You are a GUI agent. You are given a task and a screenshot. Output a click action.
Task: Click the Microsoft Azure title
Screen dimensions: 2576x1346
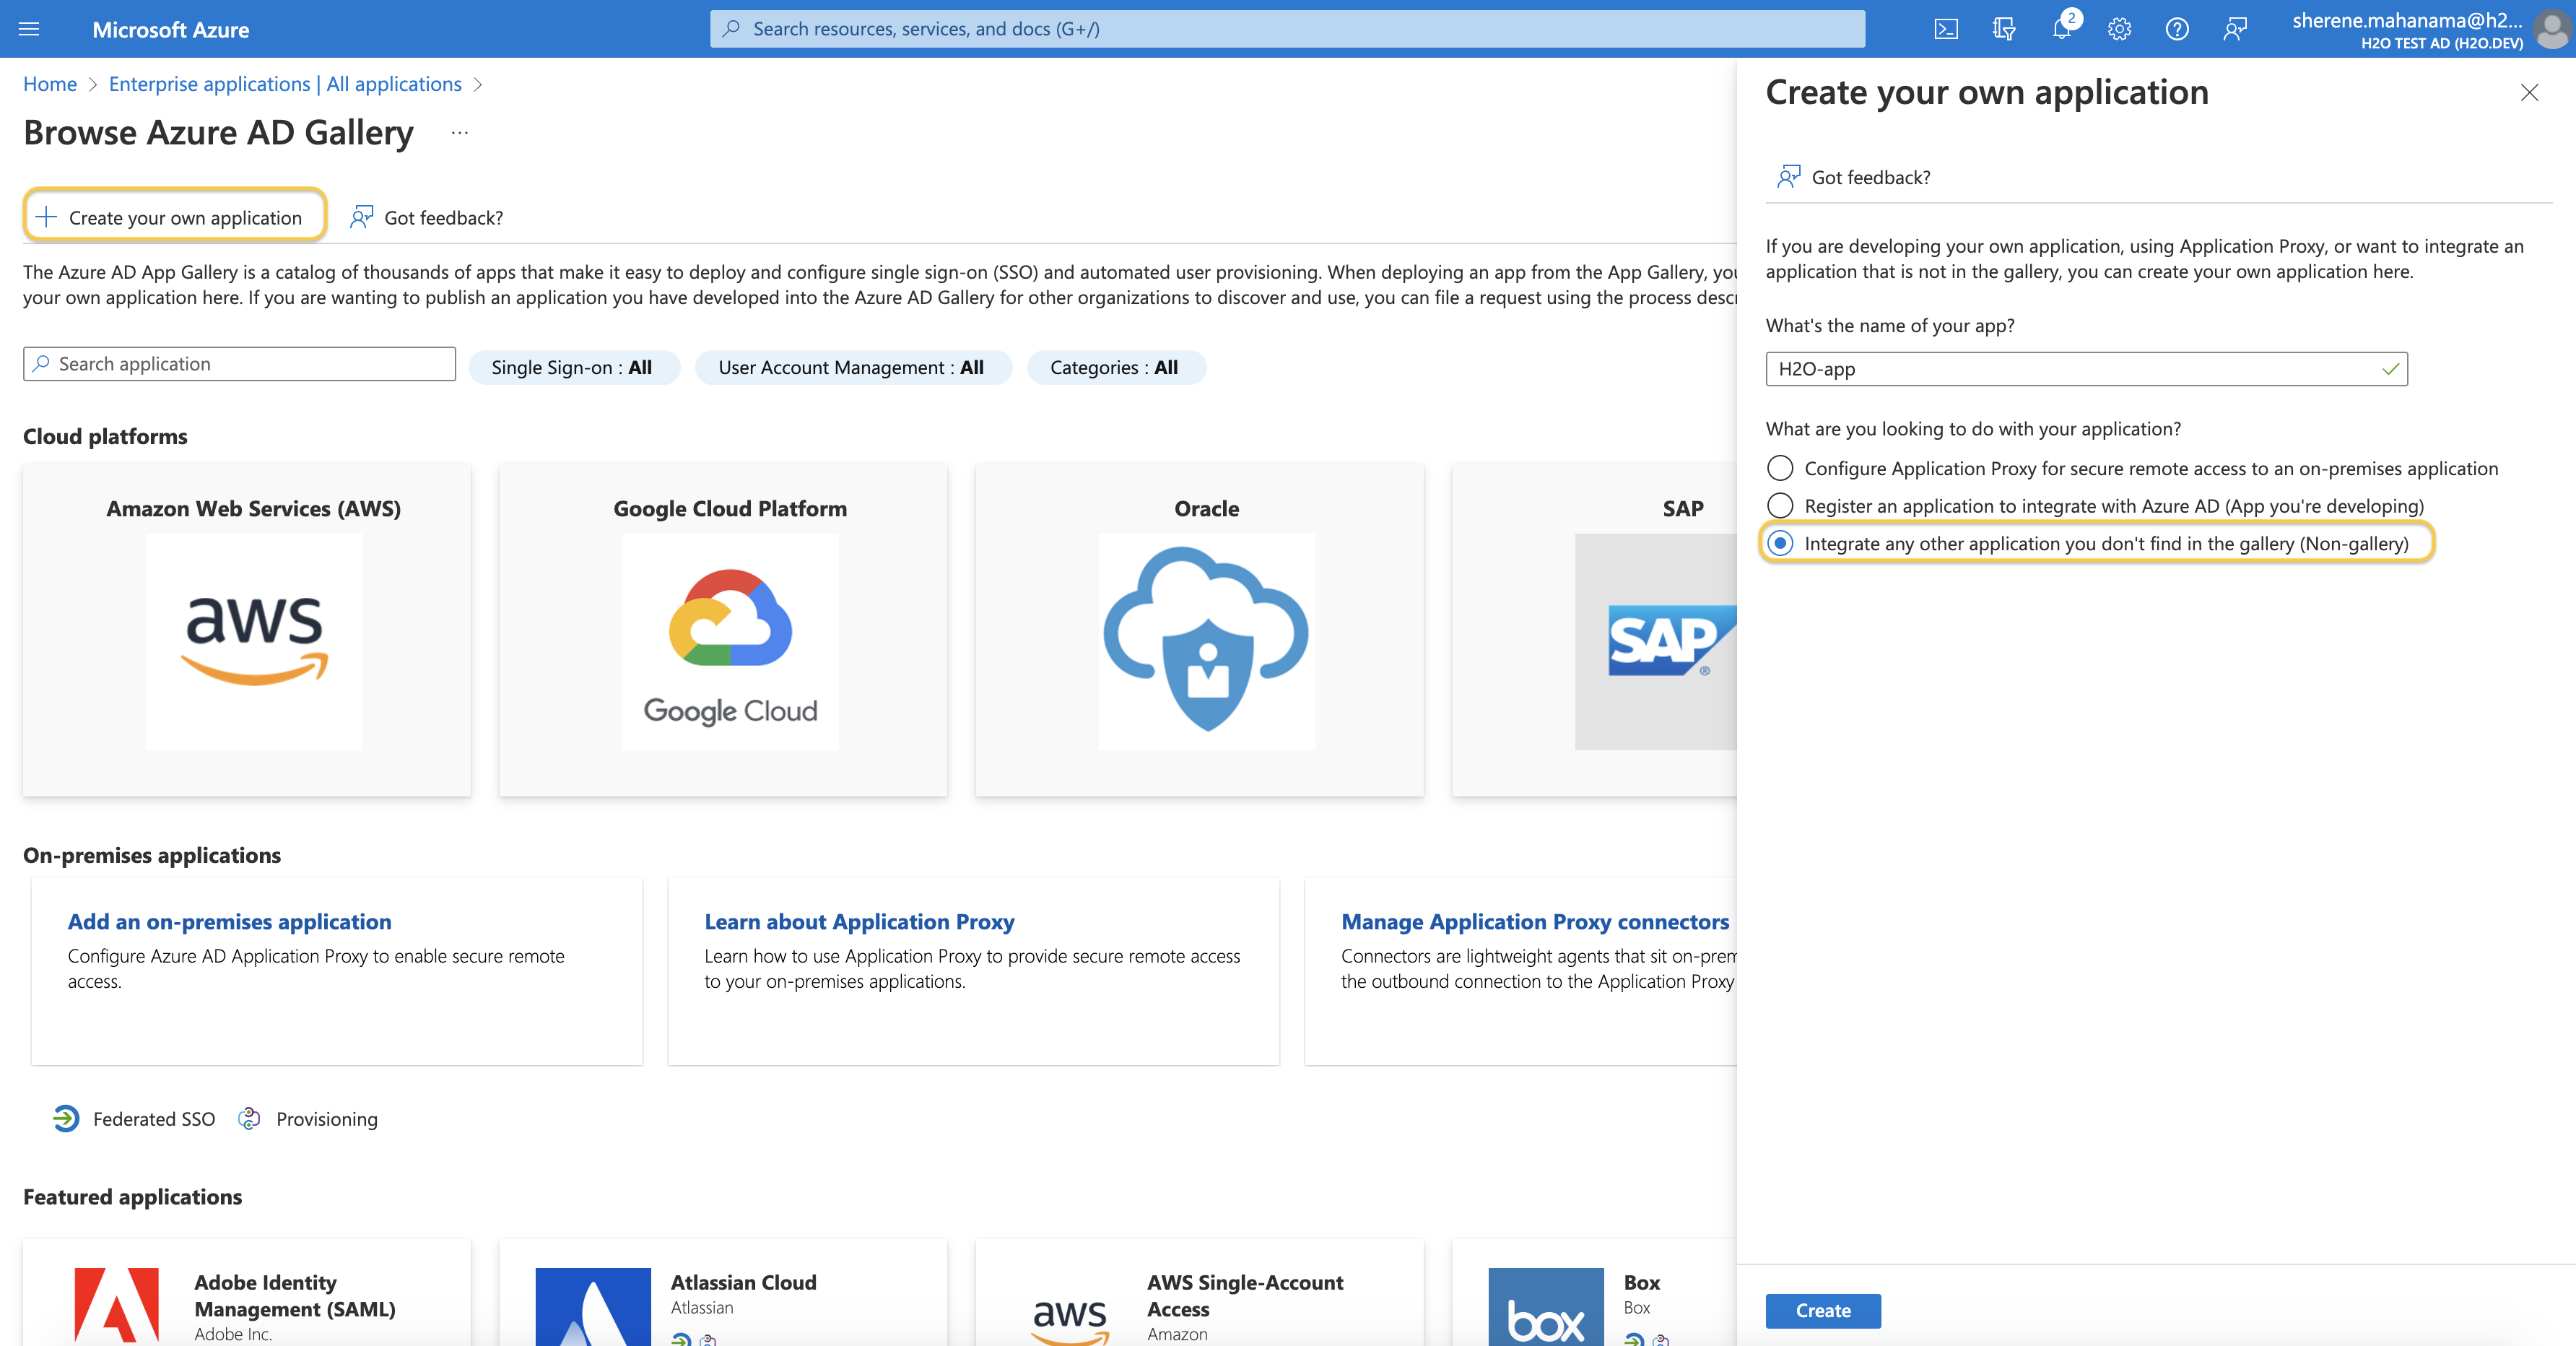[x=170, y=30]
